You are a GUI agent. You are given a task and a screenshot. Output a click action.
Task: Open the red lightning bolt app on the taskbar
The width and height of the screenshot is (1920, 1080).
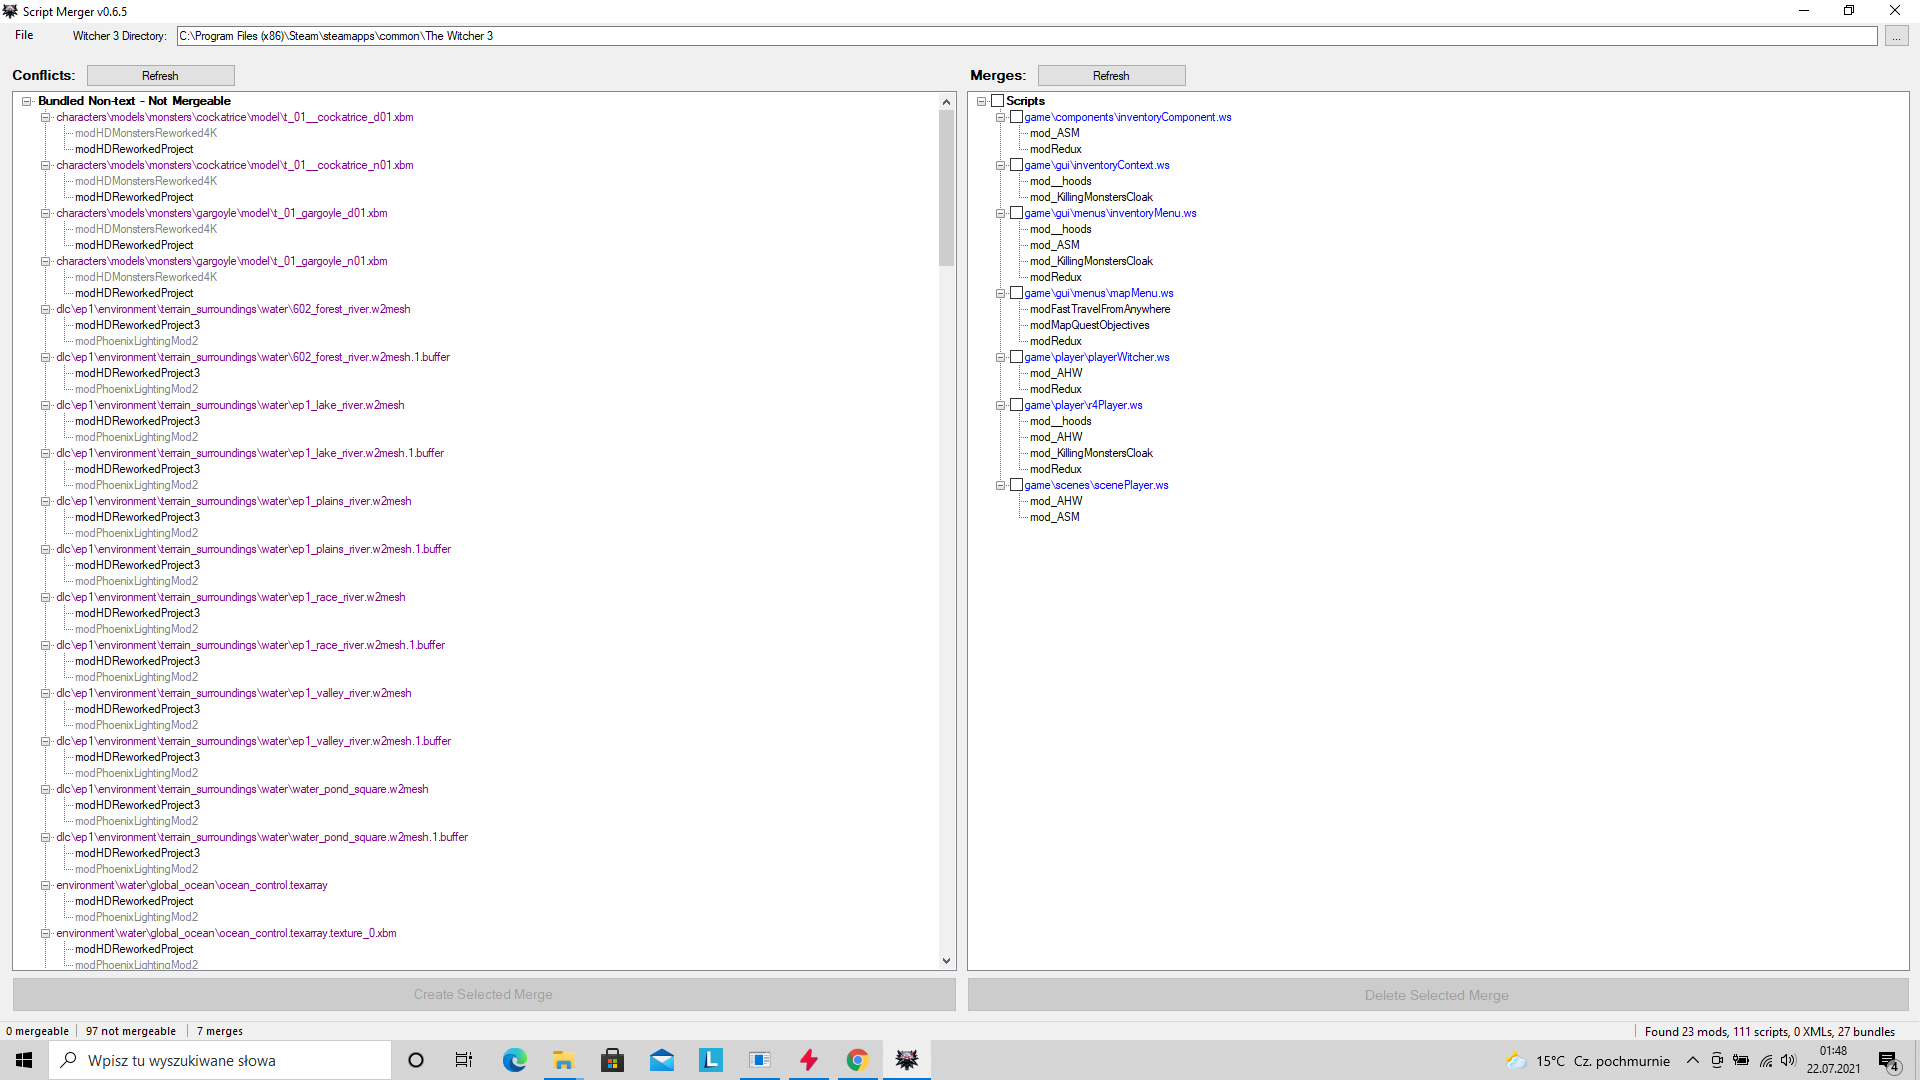808,1060
